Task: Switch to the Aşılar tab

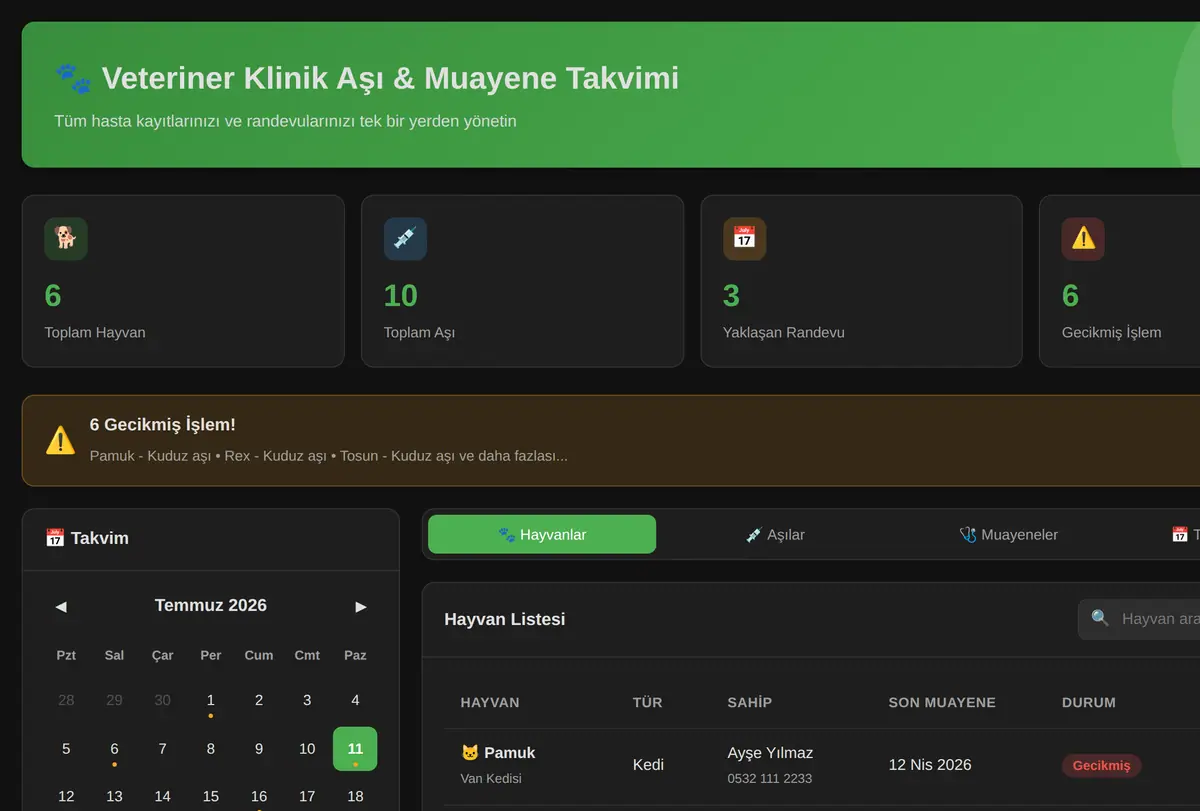Action: point(775,534)
